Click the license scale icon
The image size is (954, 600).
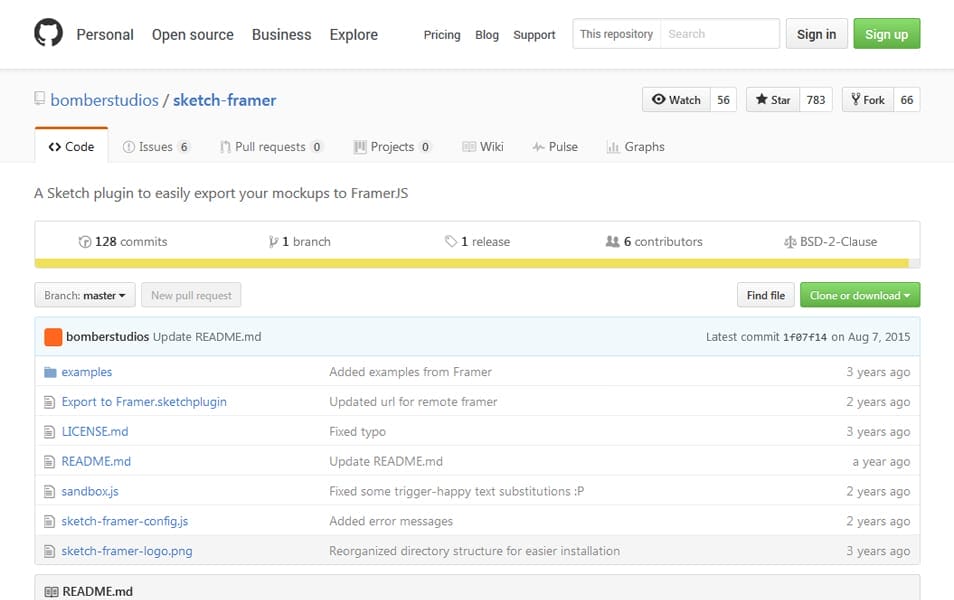click(x=791, y=242)
